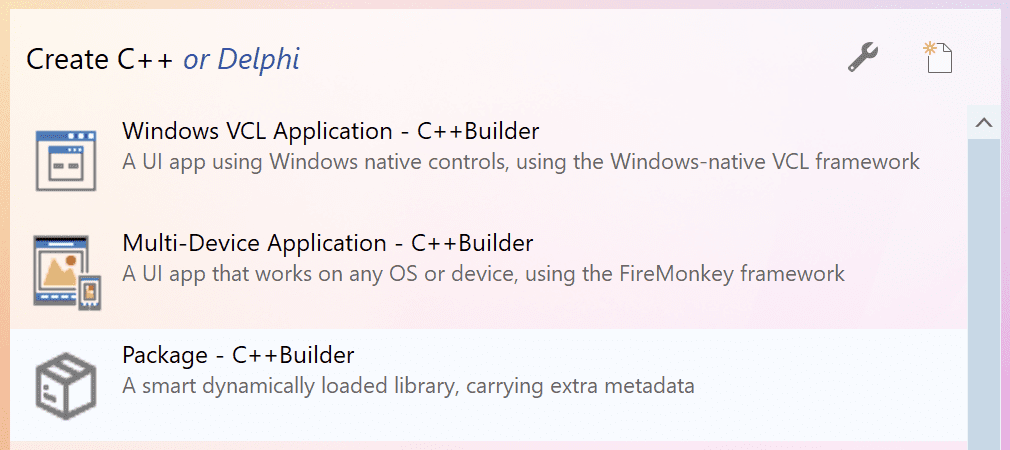
Task: Click the Windows VCL Application window icon
Action: (x=66, y=159)
